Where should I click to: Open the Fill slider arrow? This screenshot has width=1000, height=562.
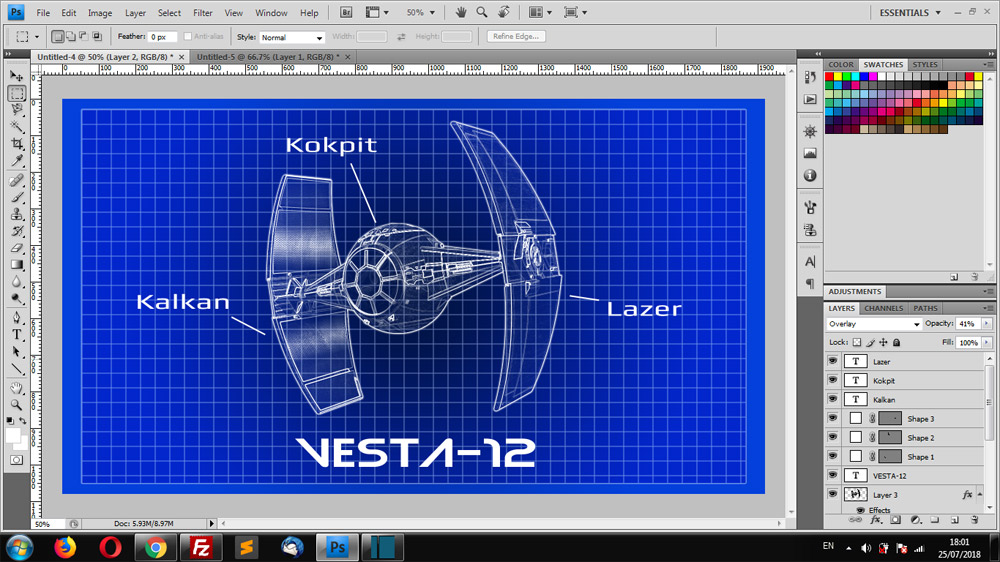[986, 343]
